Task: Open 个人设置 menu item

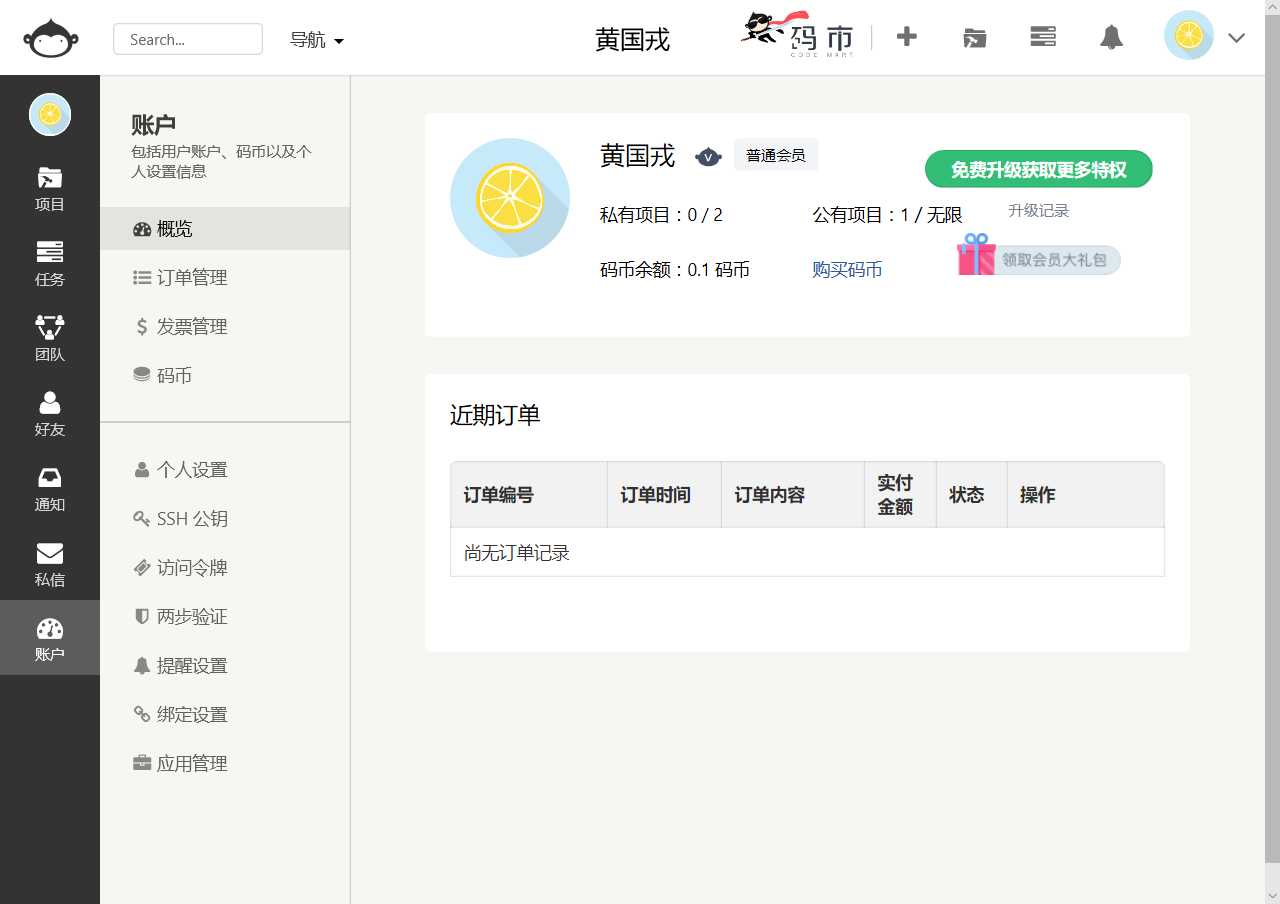Action: [225, 469]
